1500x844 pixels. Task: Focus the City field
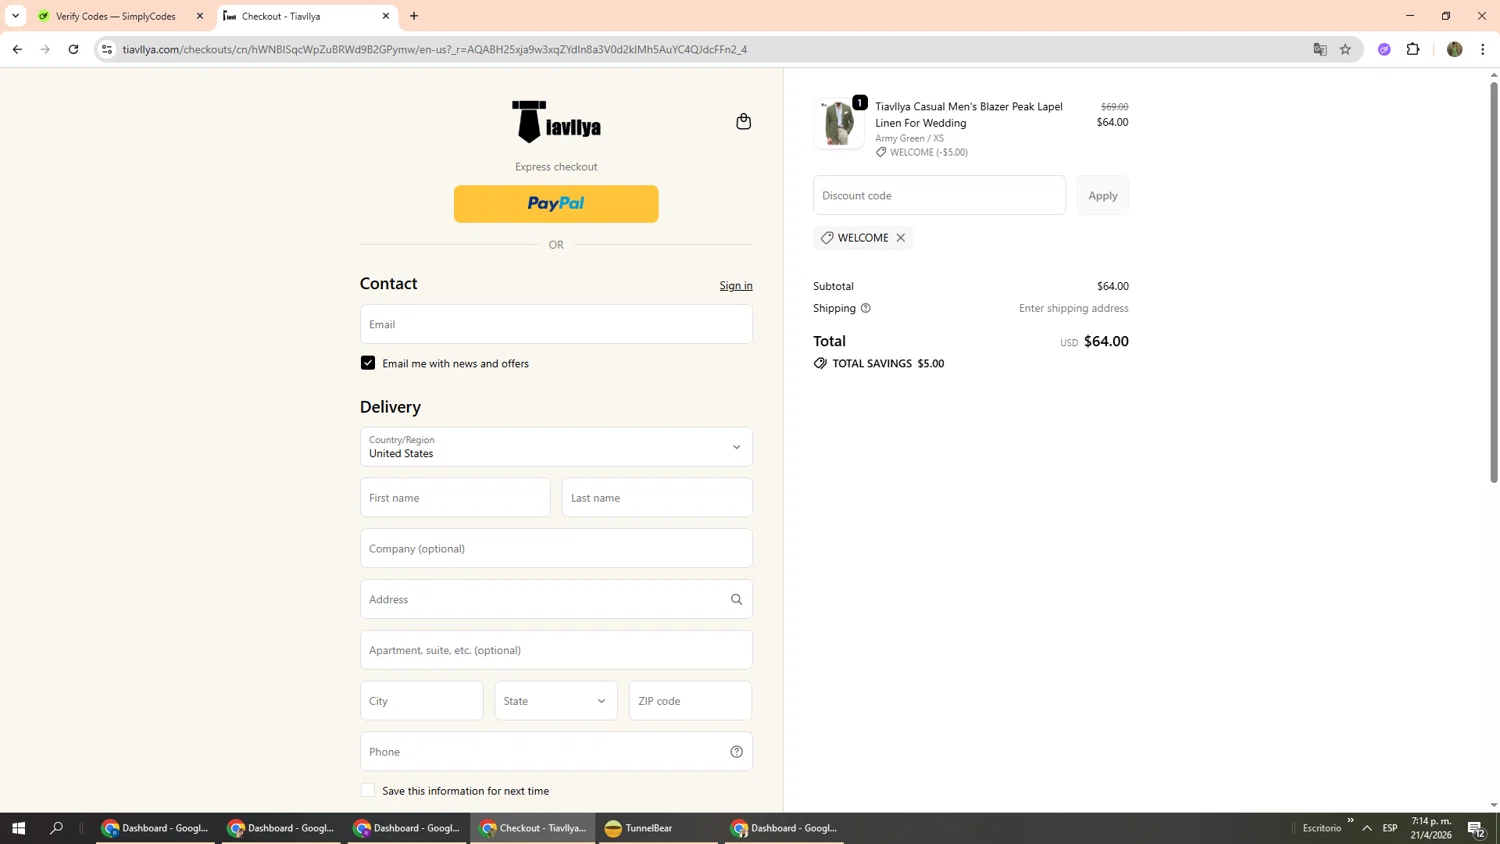pyautogui.click(x=421, y=701)
